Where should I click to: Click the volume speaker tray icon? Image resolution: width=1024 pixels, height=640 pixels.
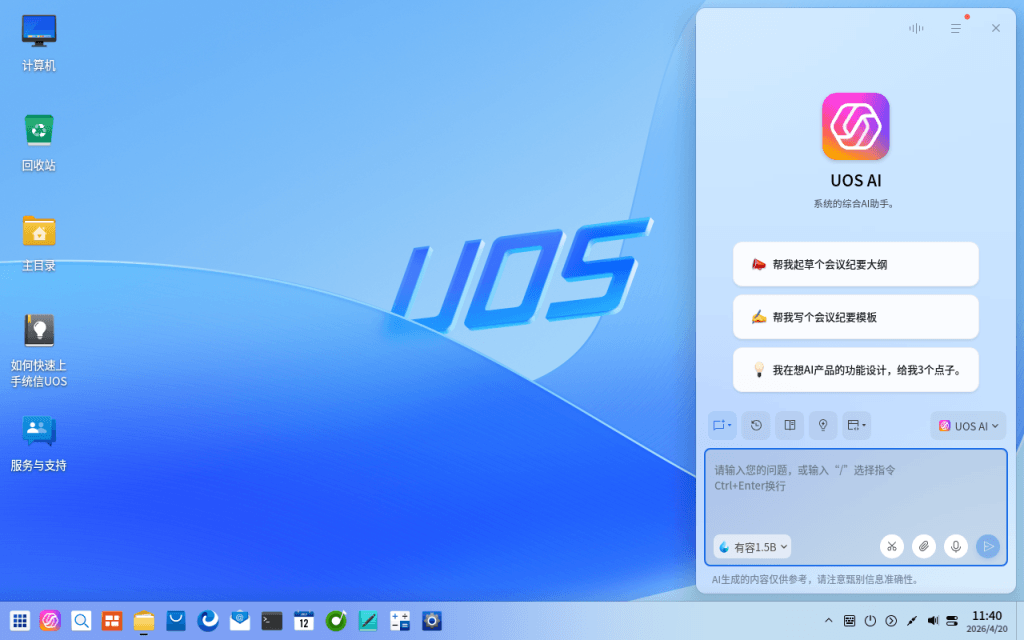[x=933, y=620]
